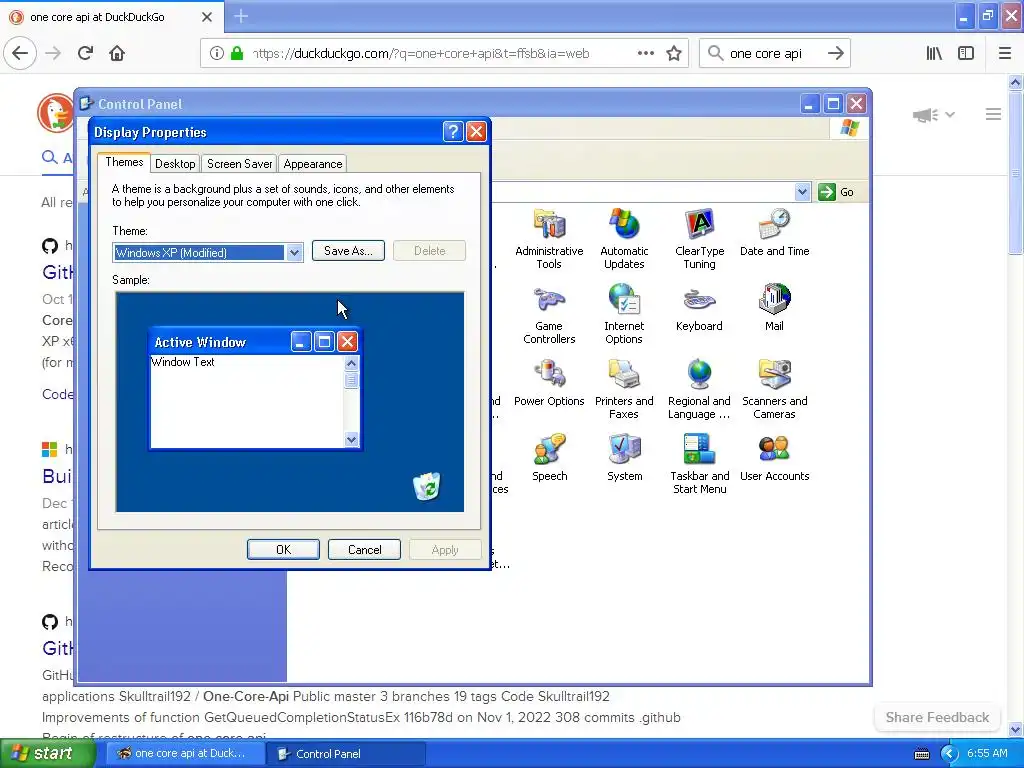Show site information icon in address bar
This screenshot has height=768, width=1024.
217,54
